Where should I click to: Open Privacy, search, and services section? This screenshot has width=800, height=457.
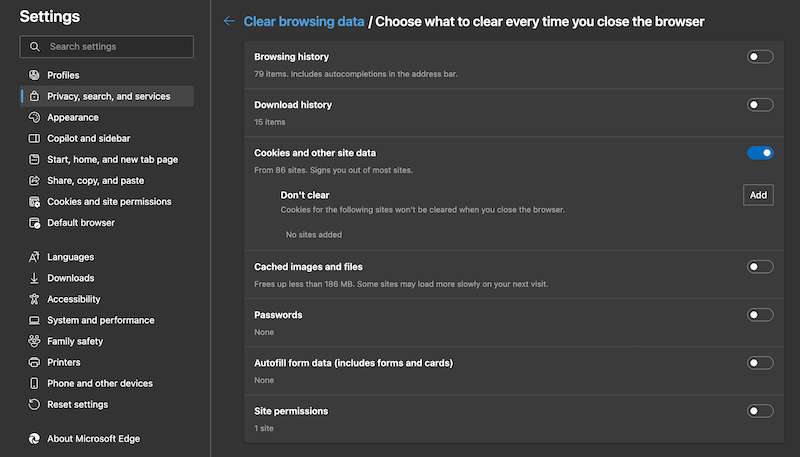pos(108,96)
